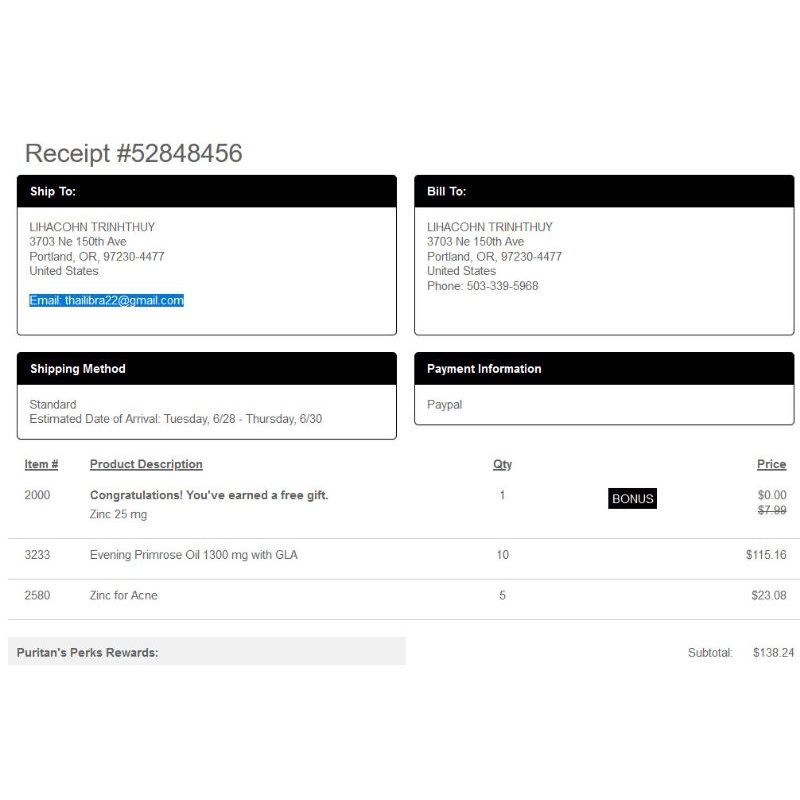Click the Puritan's Perks Rewards label
Image resolution: width=800 pixels, height=800 pixels.
pyautogui.click(x=88, y=653)
